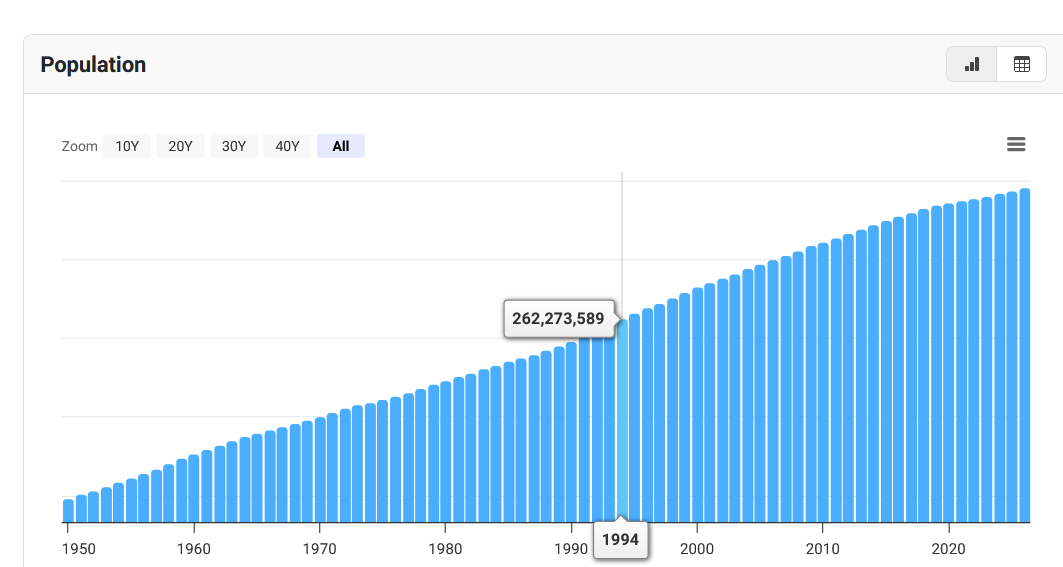Switch to bar chart view

point(971,64)
